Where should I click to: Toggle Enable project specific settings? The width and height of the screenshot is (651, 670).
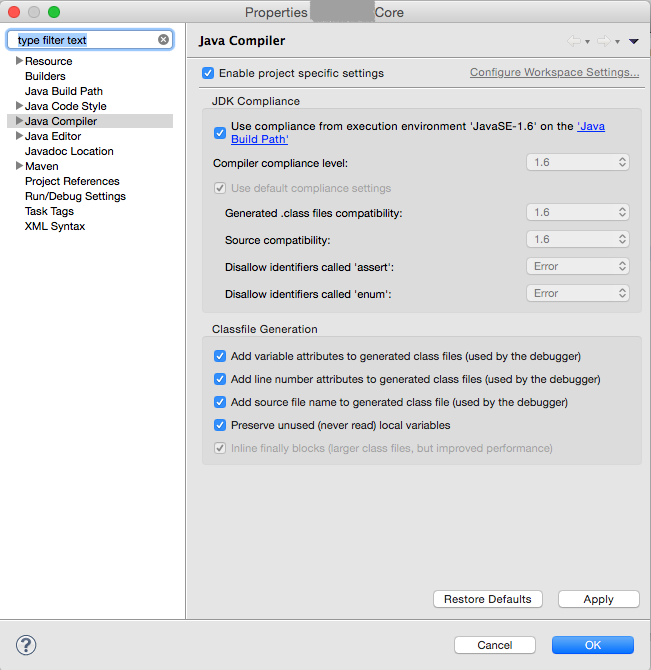[208, 73]
